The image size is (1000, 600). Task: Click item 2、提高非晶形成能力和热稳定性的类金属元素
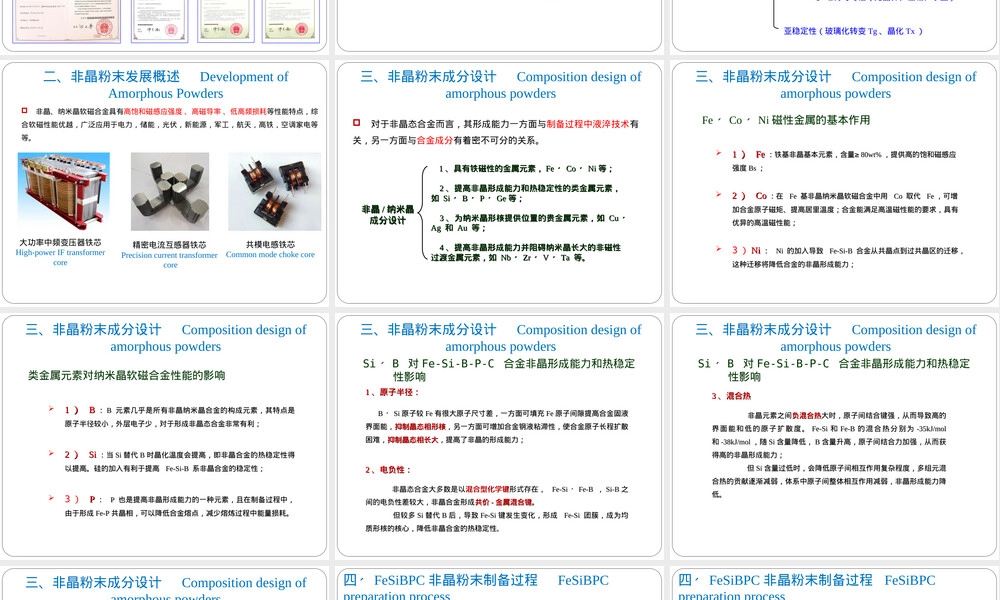[x=525, y=193]
